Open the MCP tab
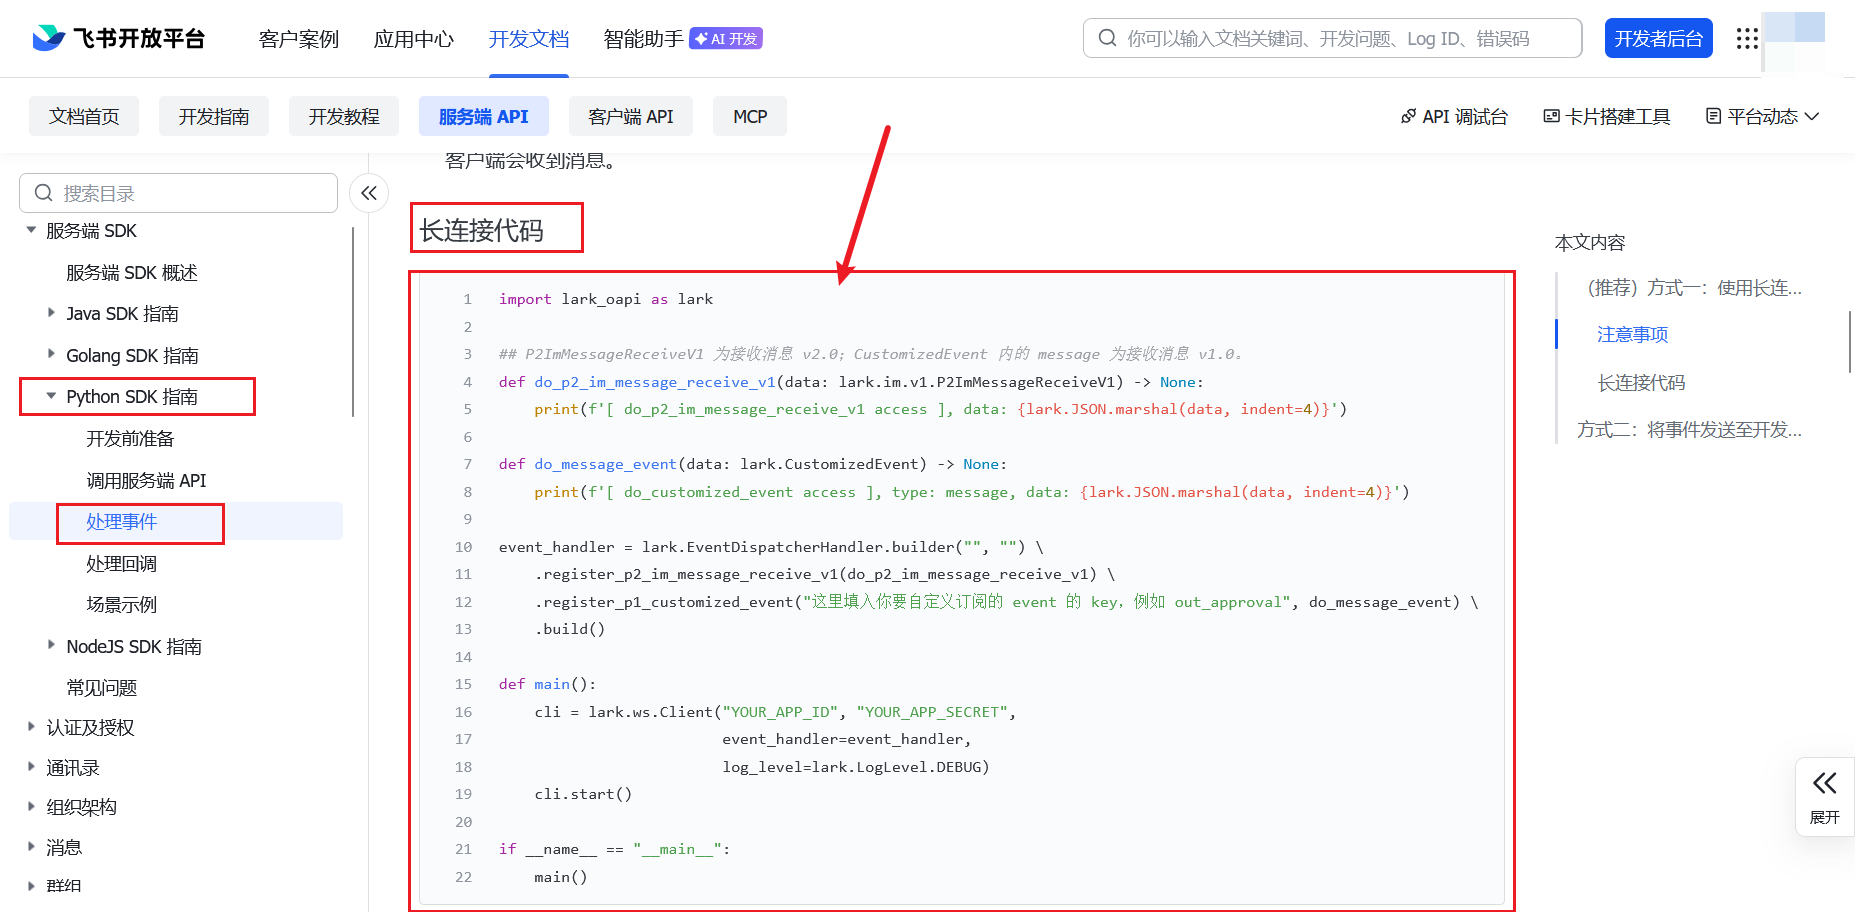 click(749, 116)
